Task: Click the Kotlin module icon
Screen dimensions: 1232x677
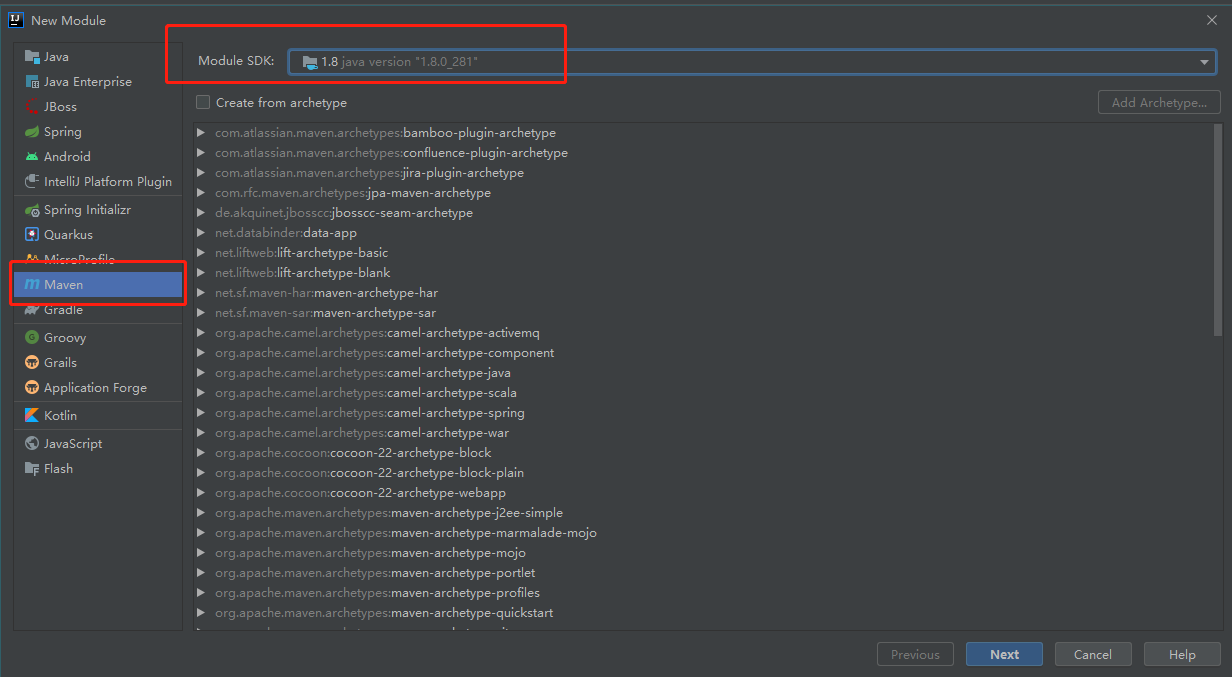Action: (x=32, y=416)
